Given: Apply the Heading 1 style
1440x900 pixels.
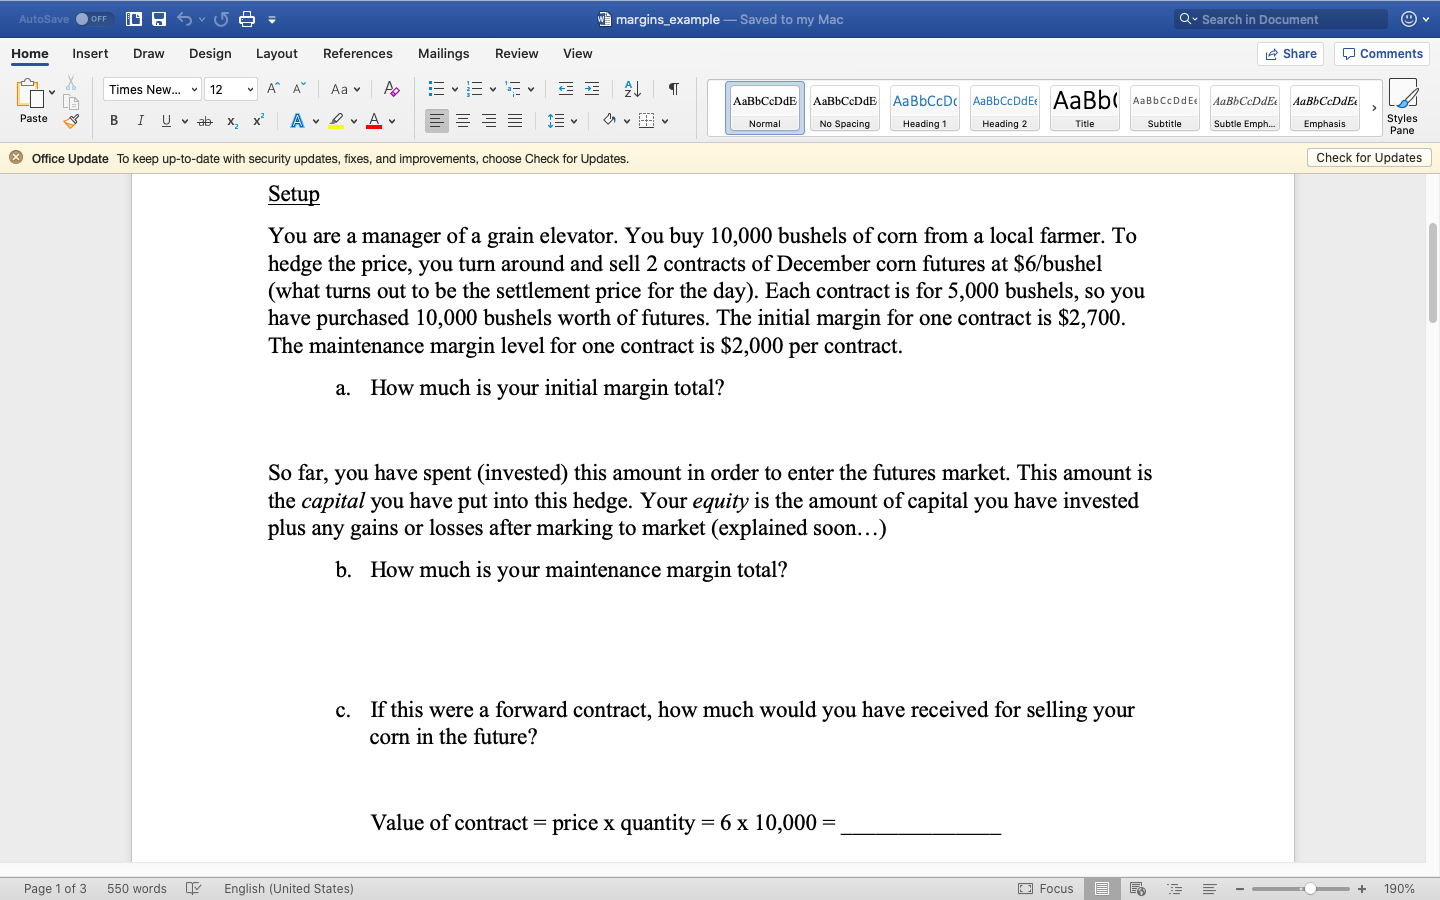Looking at the screenshot, I should [924, 107].
